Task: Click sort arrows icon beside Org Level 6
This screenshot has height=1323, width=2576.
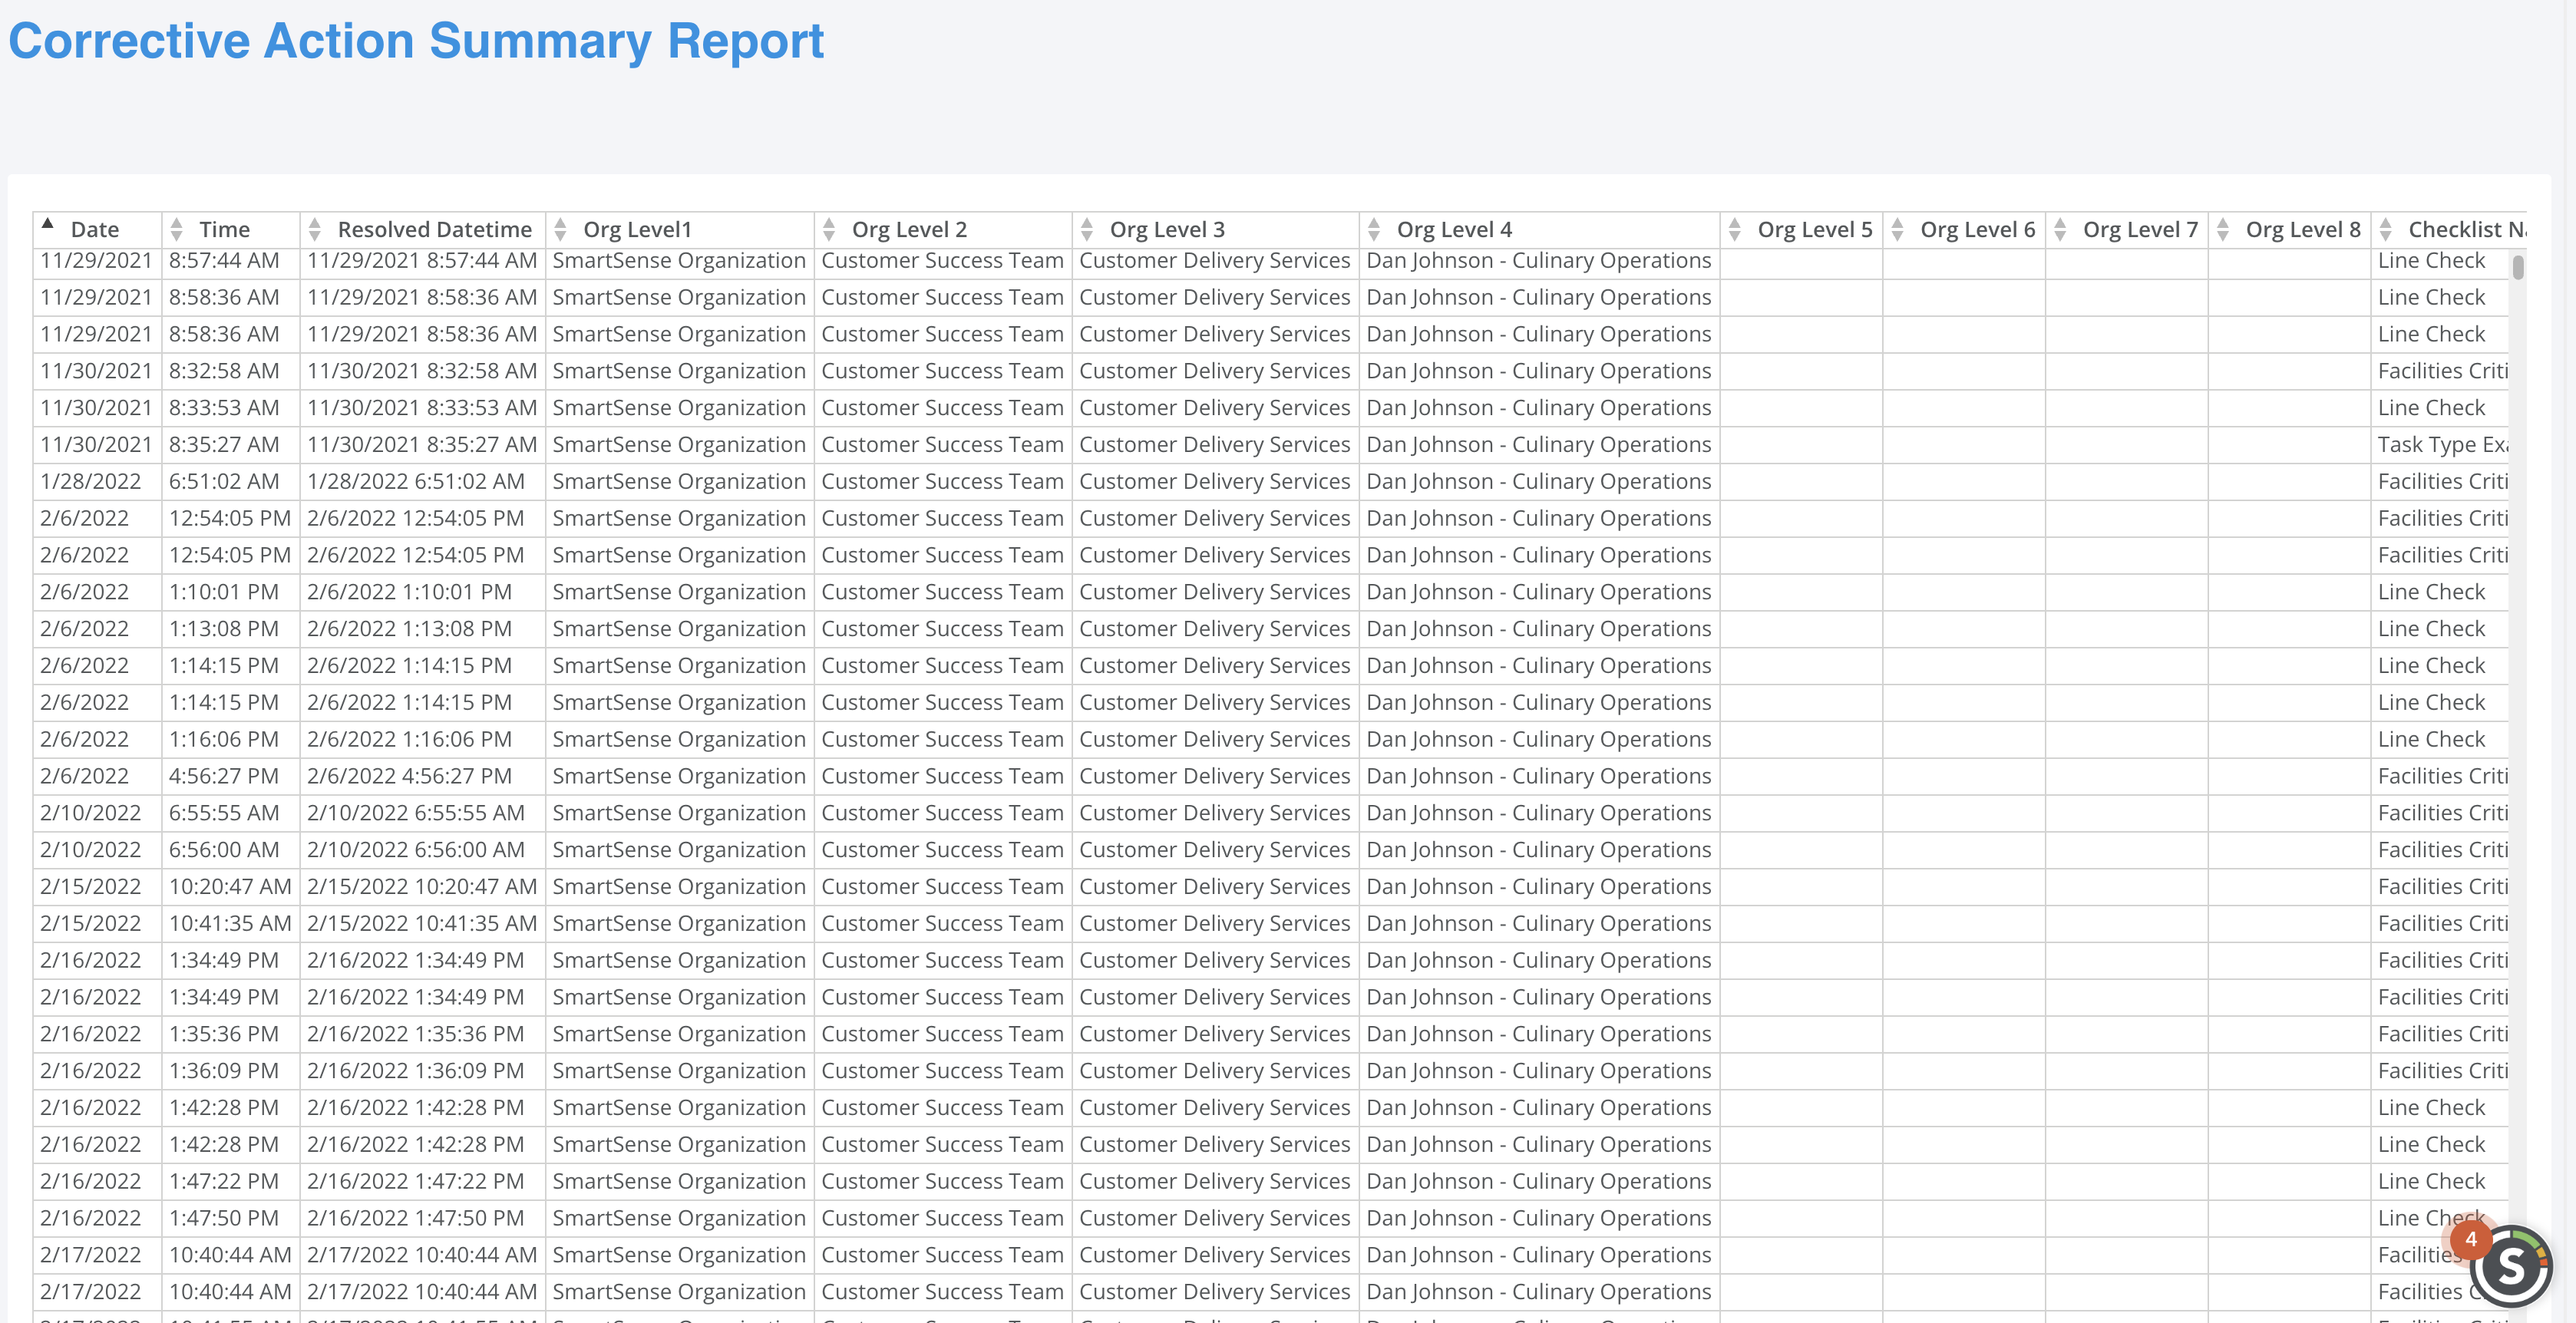Action: coord(1898,230)
